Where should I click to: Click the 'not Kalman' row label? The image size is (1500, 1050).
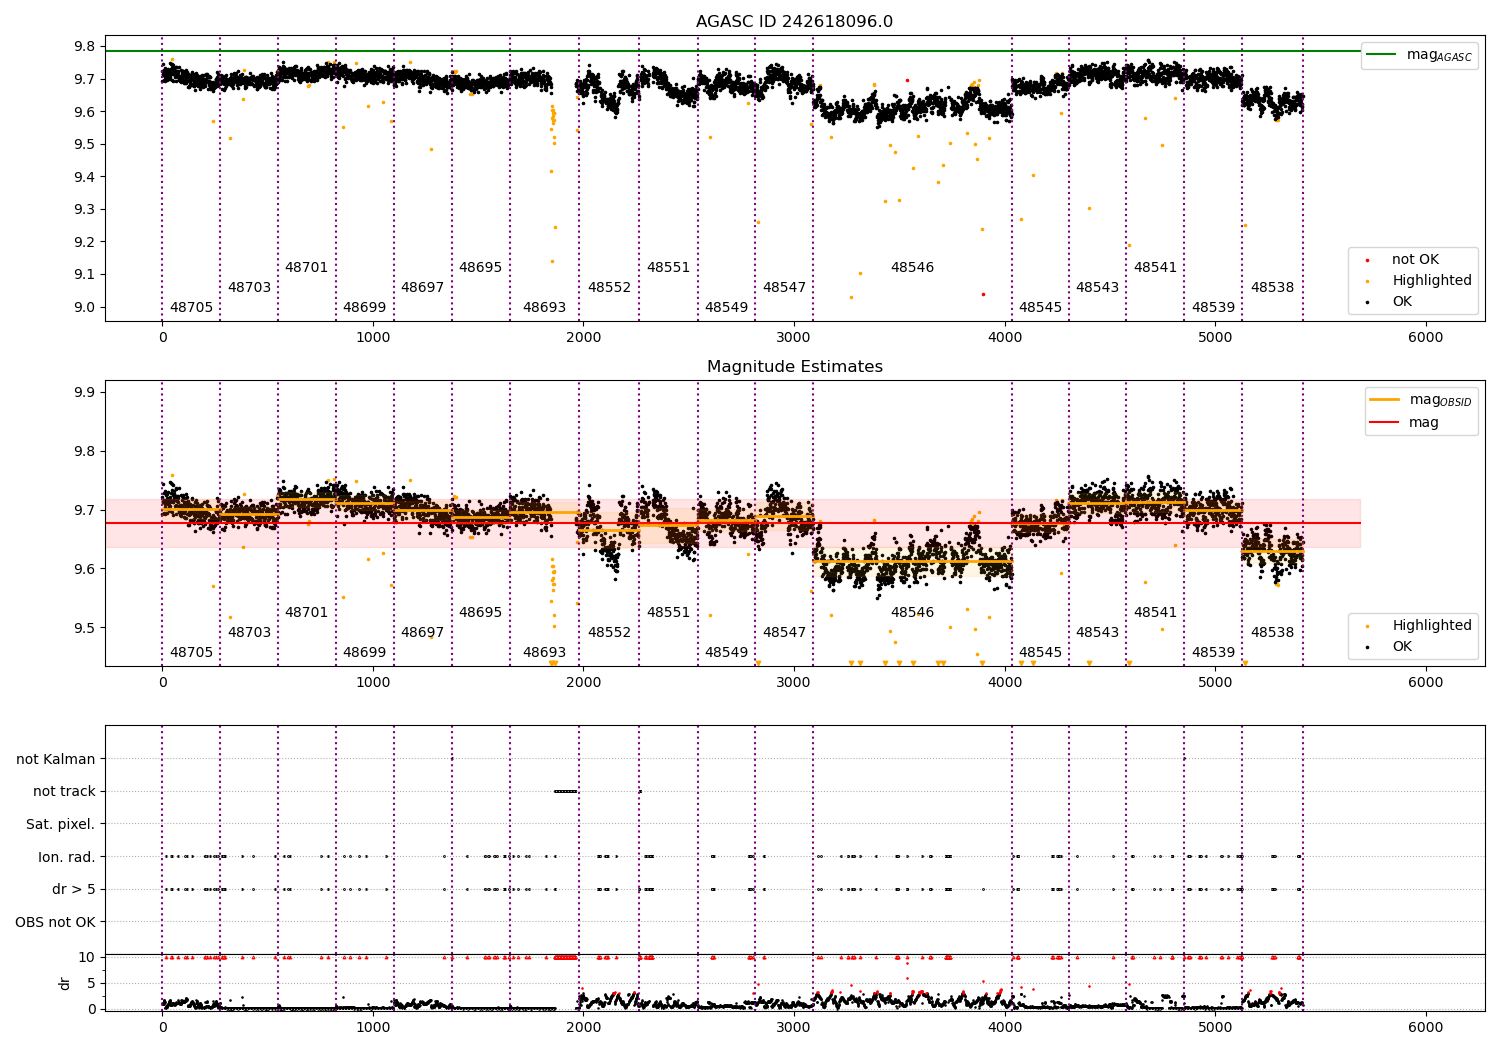point(56,759)
